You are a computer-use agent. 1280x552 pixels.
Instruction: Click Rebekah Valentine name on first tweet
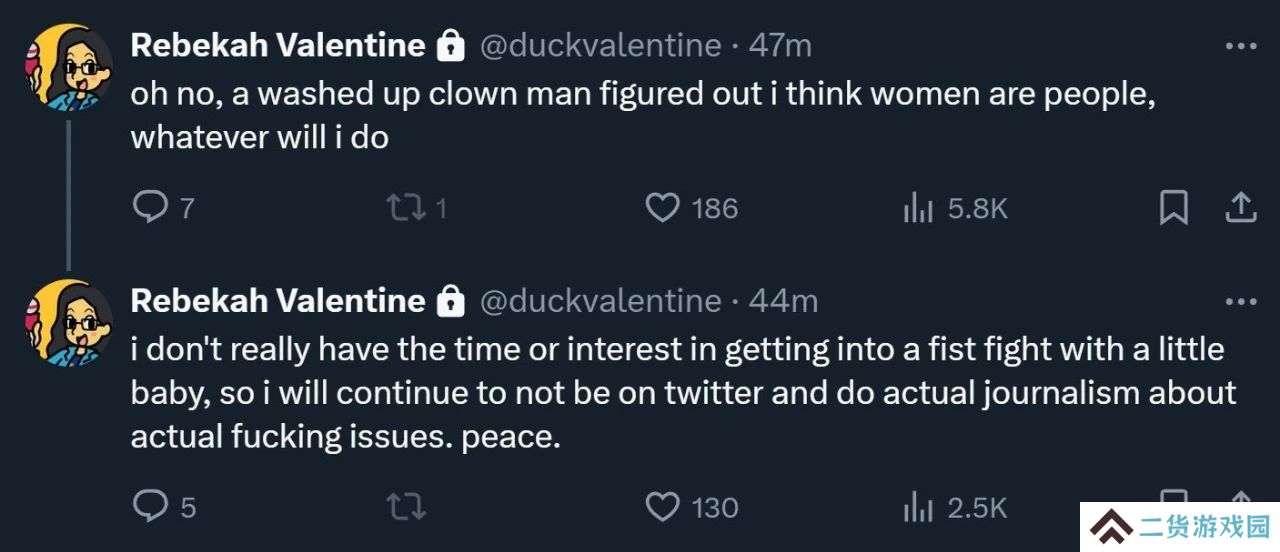pos(278,45)
